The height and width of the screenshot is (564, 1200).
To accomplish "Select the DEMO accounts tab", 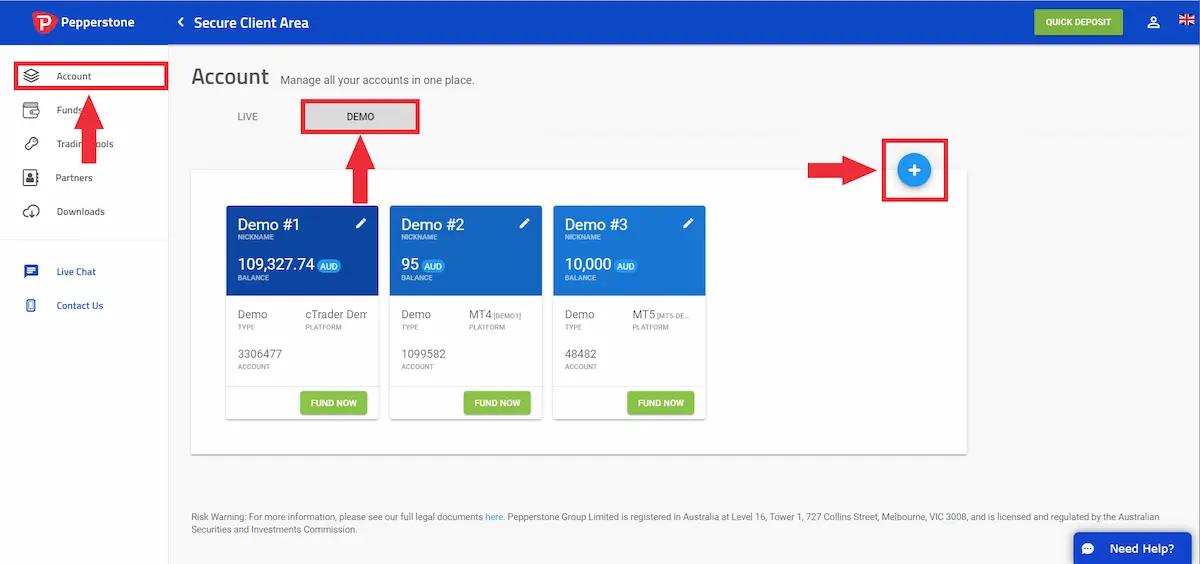I will click(360, 117).
